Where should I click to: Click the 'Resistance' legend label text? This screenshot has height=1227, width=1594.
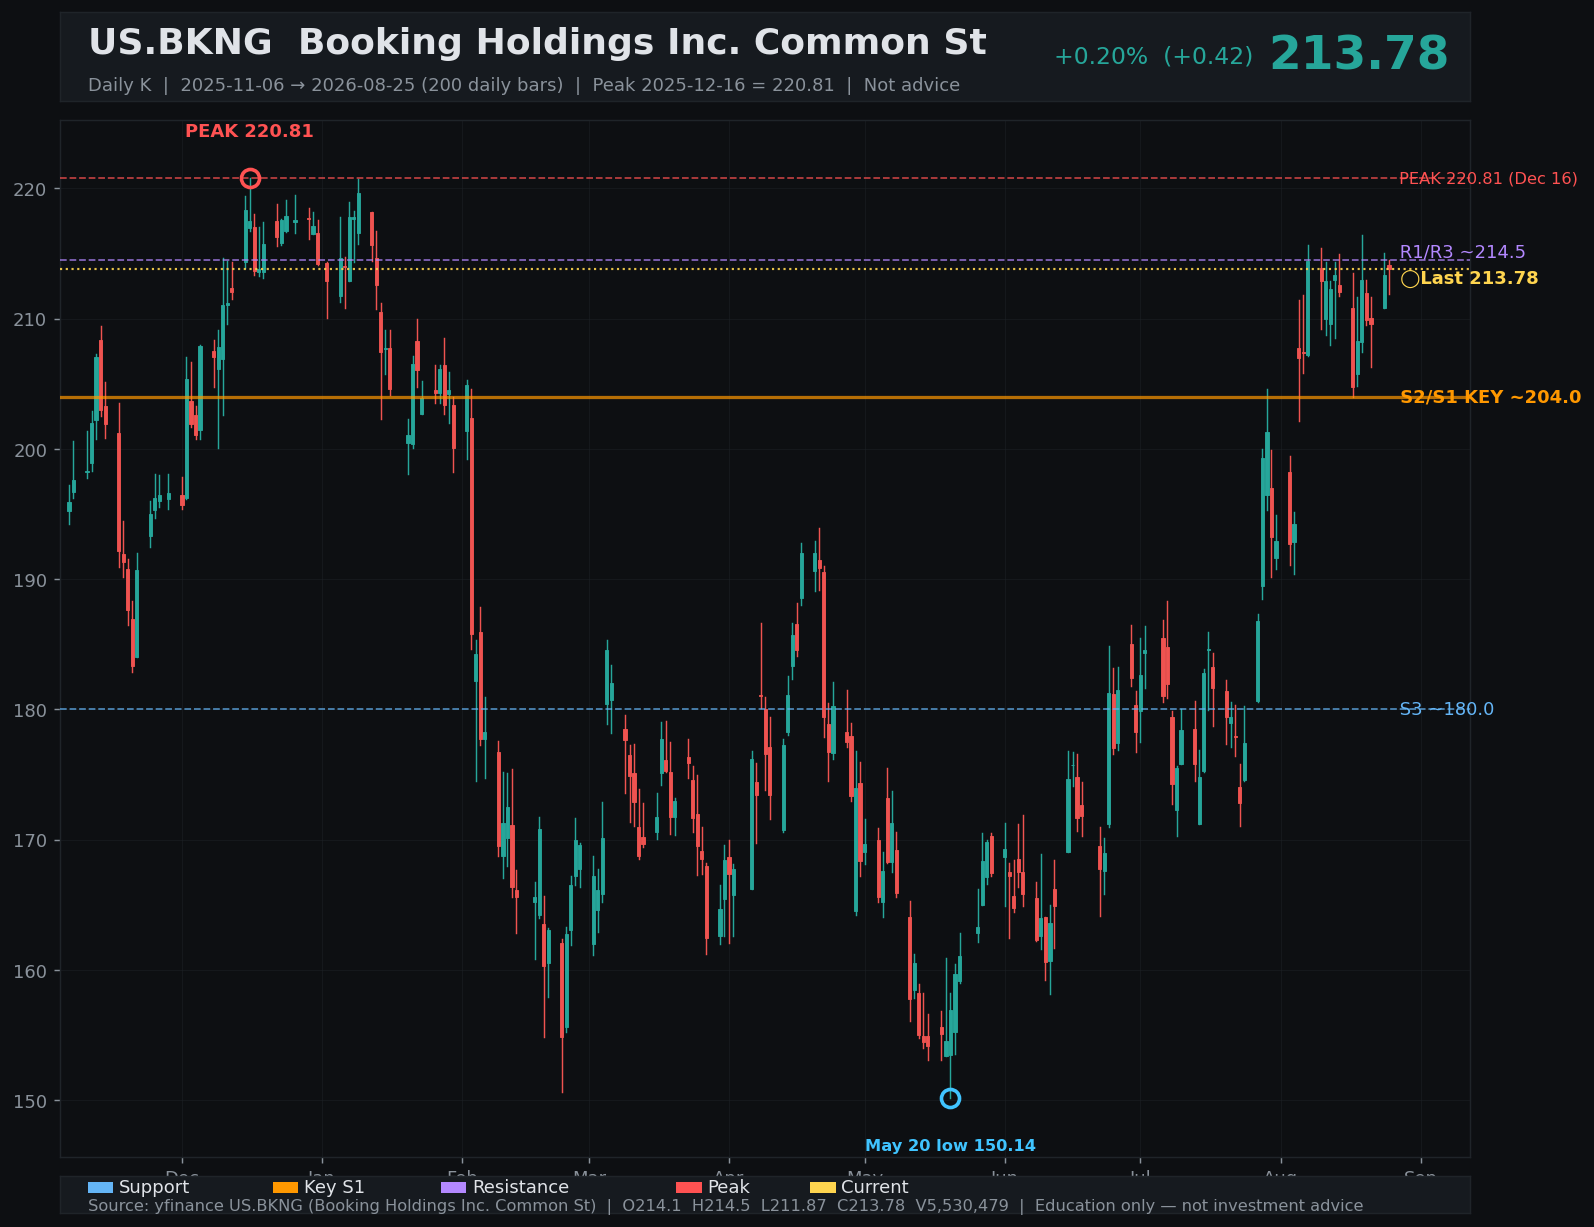click(x=521, y=1187)
